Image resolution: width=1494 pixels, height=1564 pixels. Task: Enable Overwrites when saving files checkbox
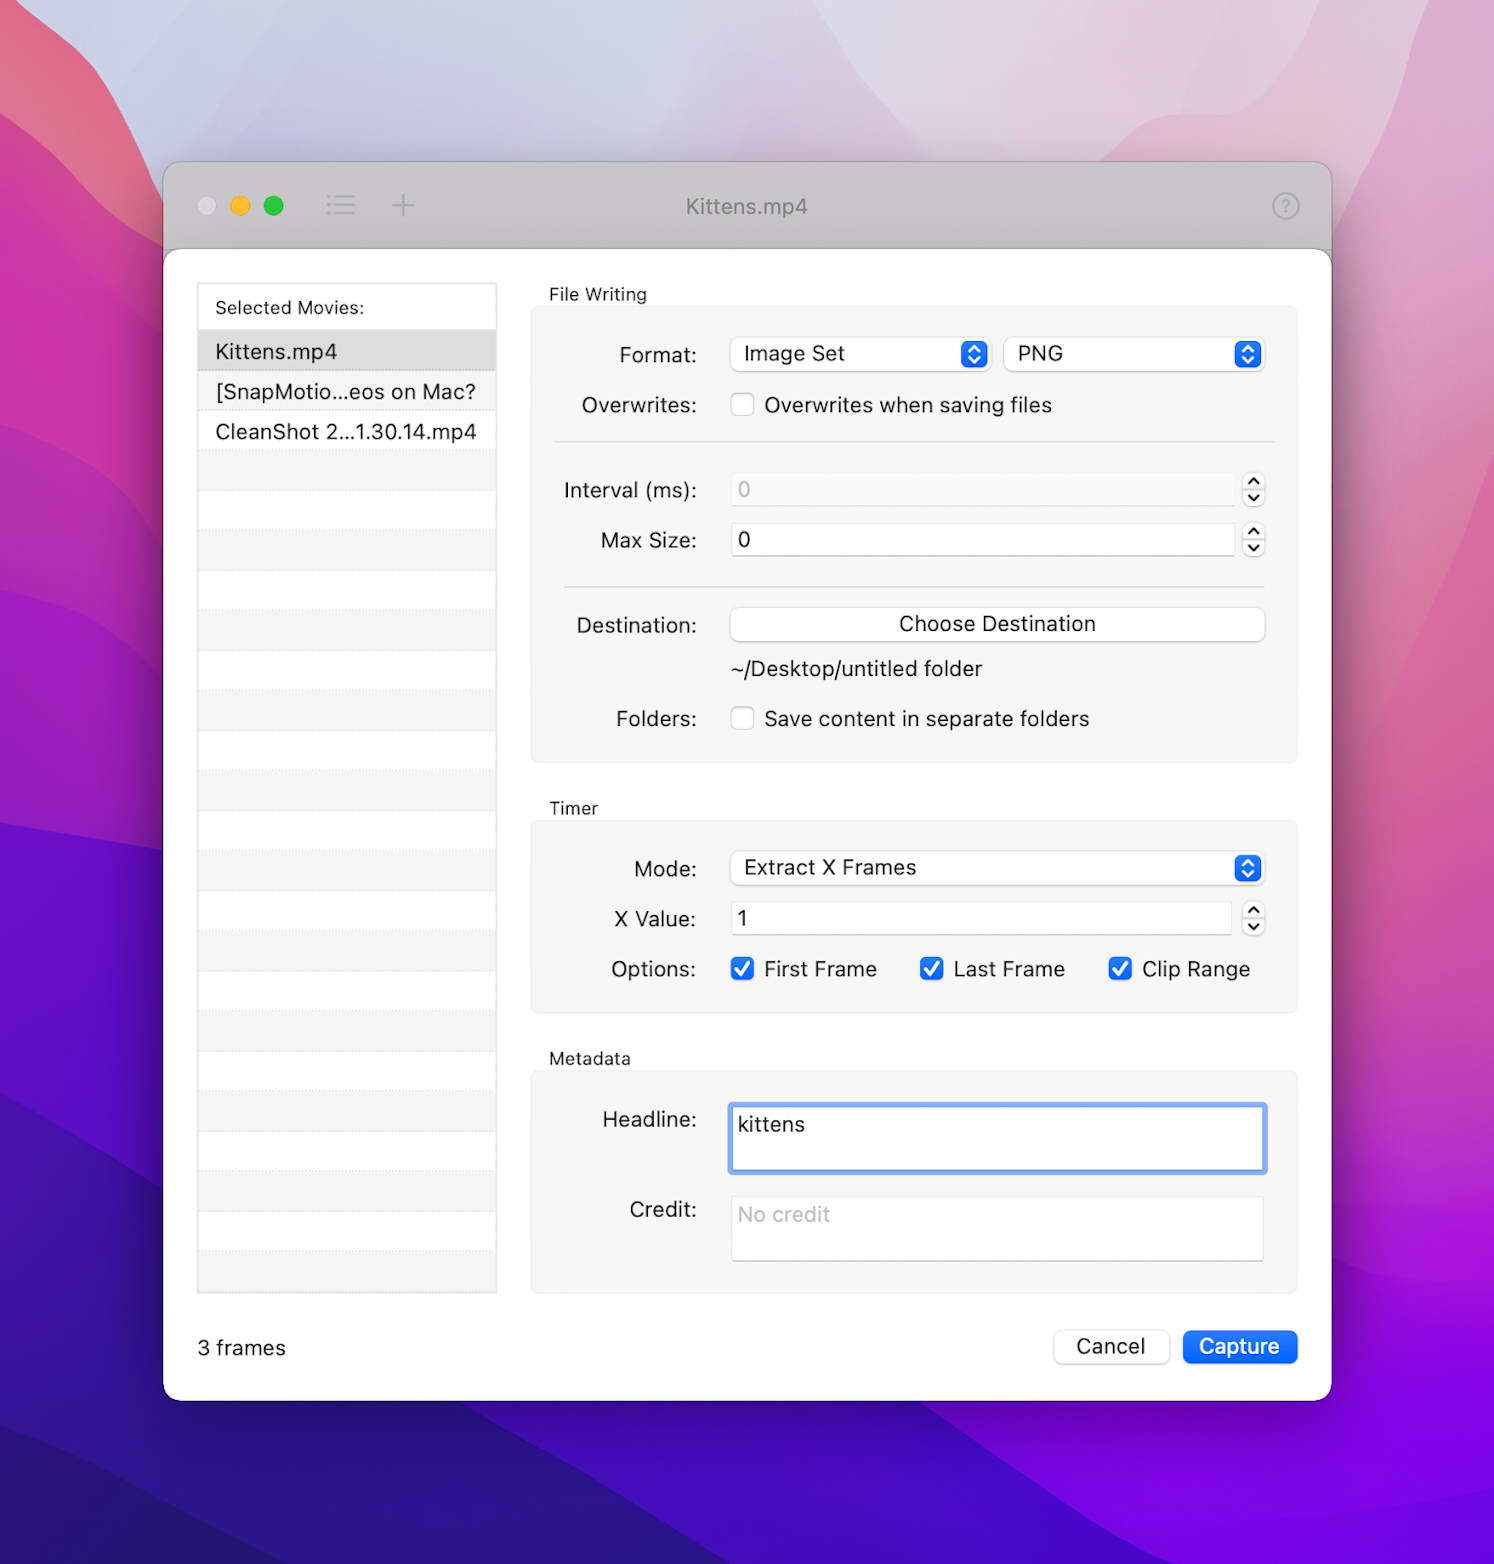742,405
